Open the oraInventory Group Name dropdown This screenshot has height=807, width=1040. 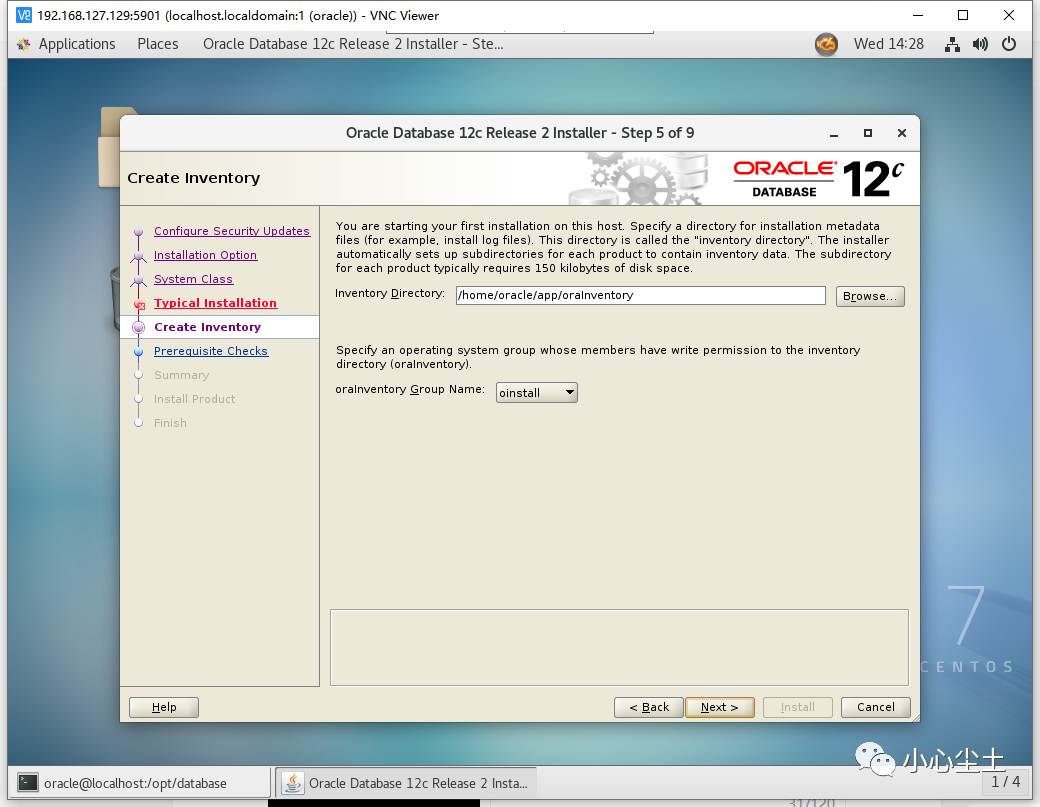click(x=537, y=393)
